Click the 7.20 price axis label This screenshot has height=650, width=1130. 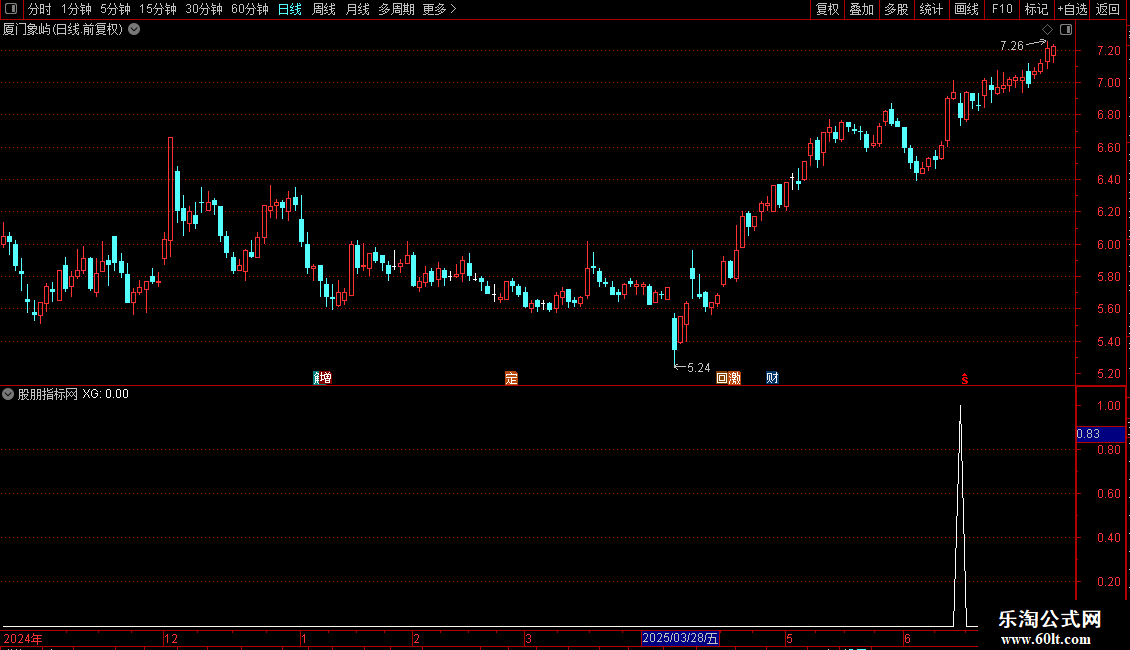[1108, 50]
